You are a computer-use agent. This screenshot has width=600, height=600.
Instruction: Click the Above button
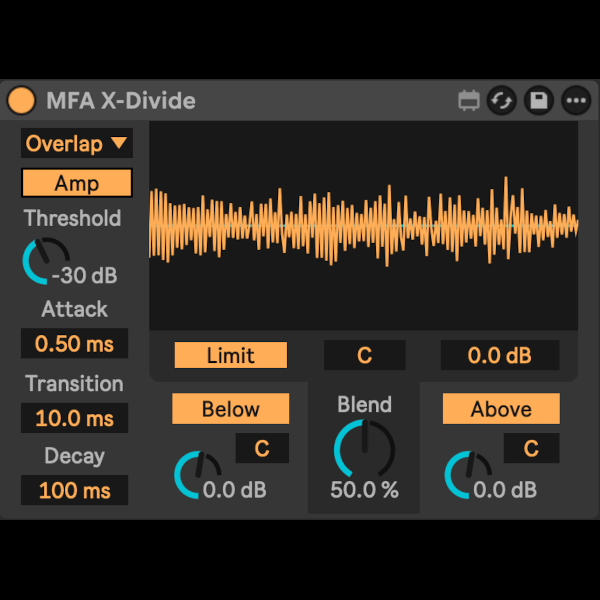[501, 409]
